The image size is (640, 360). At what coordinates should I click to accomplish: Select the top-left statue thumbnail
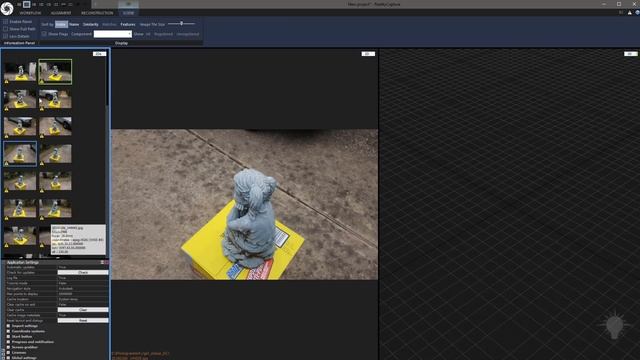[x=20, y=71]
